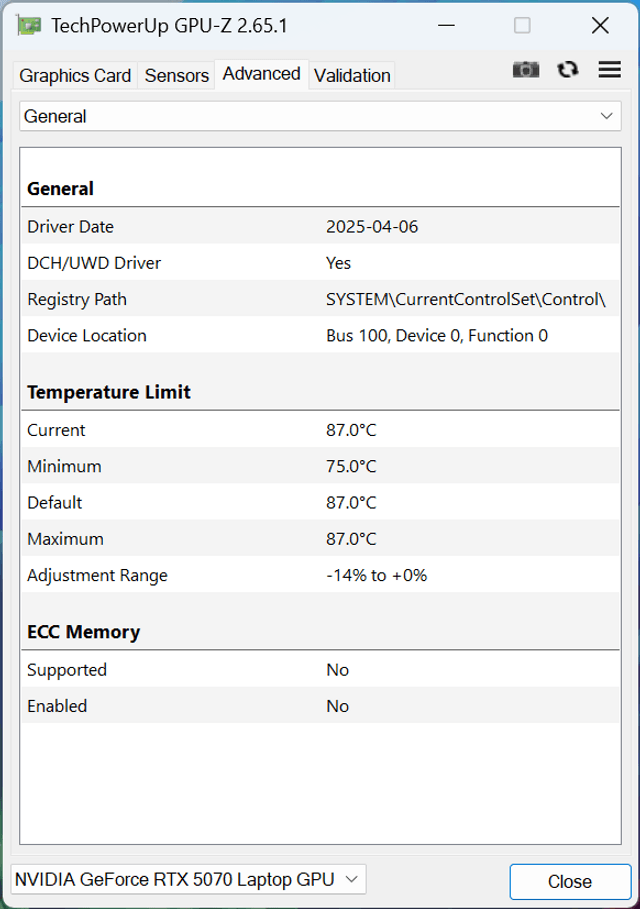Click the TechPowerUp GPU-Z 2.65.1 title
The height and width of the screenshot is (909, 640).
coord(169,26)
